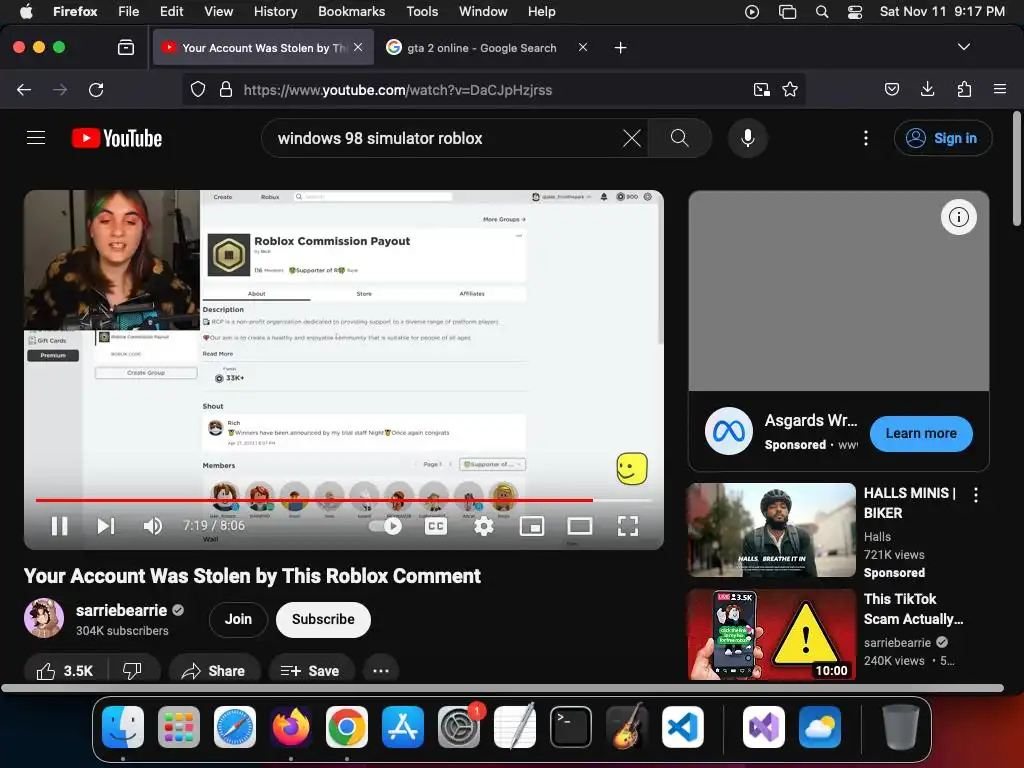Open Spotlight search in menu bar
Image resolution: width=1024 pixels, height=768 pixels.
pos(822,12)
